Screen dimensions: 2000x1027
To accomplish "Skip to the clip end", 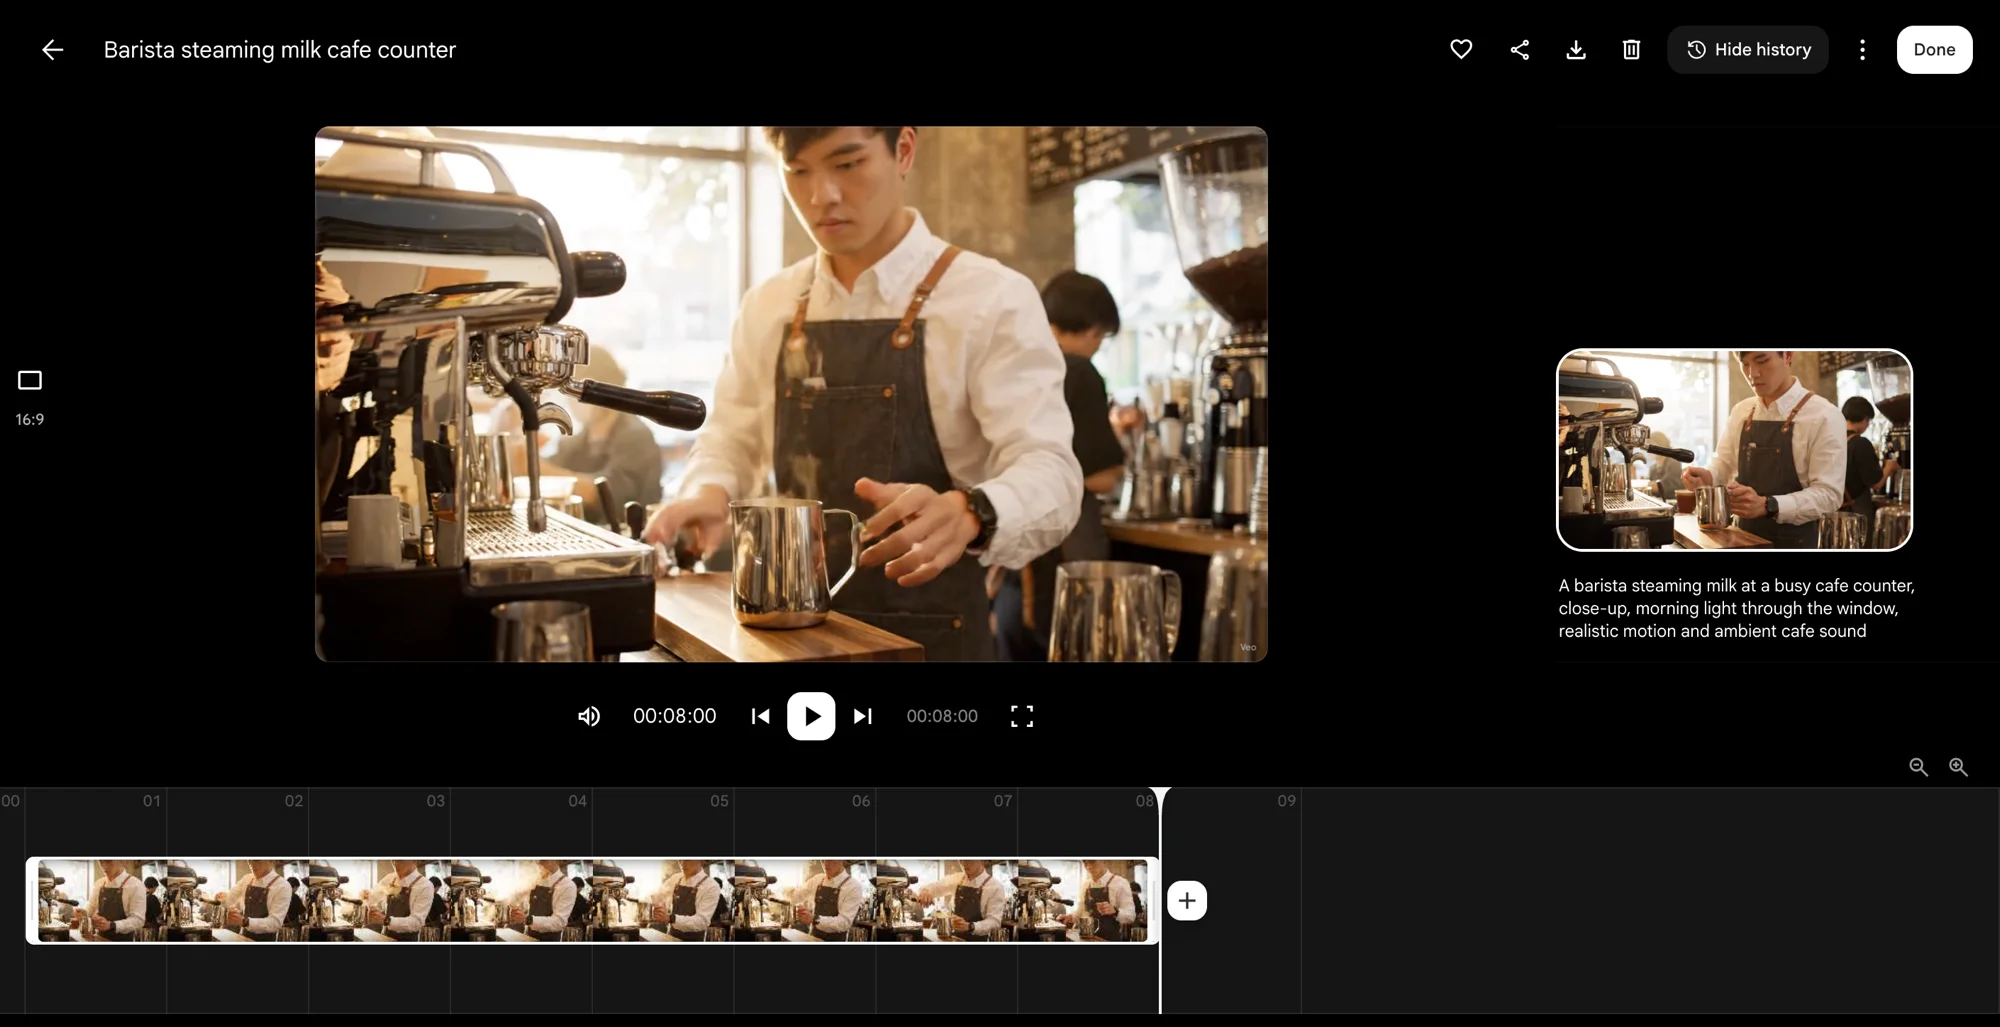I will pos(863,716).
